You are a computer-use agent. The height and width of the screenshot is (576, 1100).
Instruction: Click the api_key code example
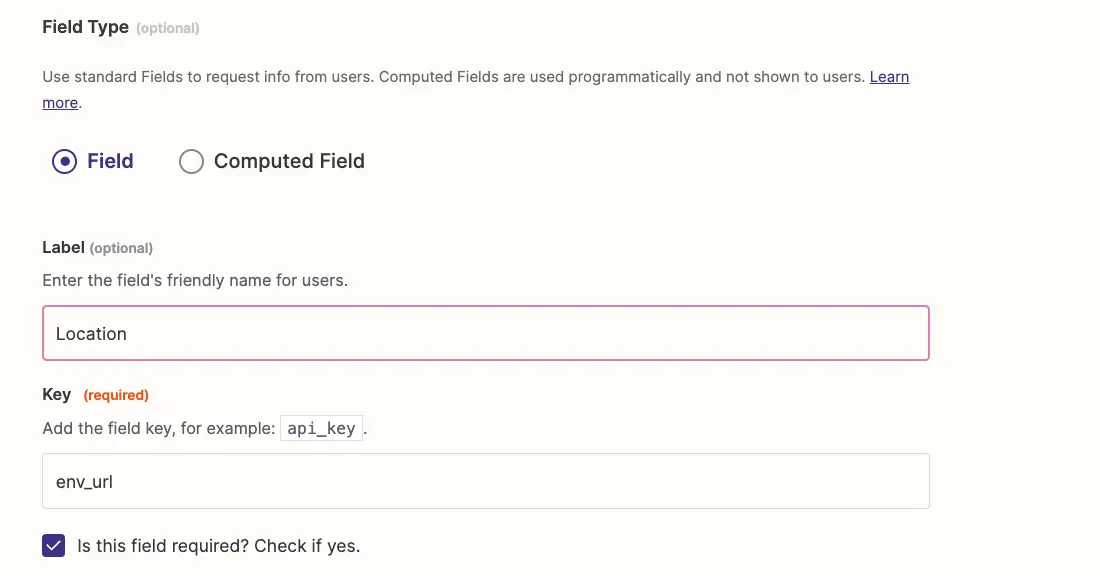coord(321,428)
